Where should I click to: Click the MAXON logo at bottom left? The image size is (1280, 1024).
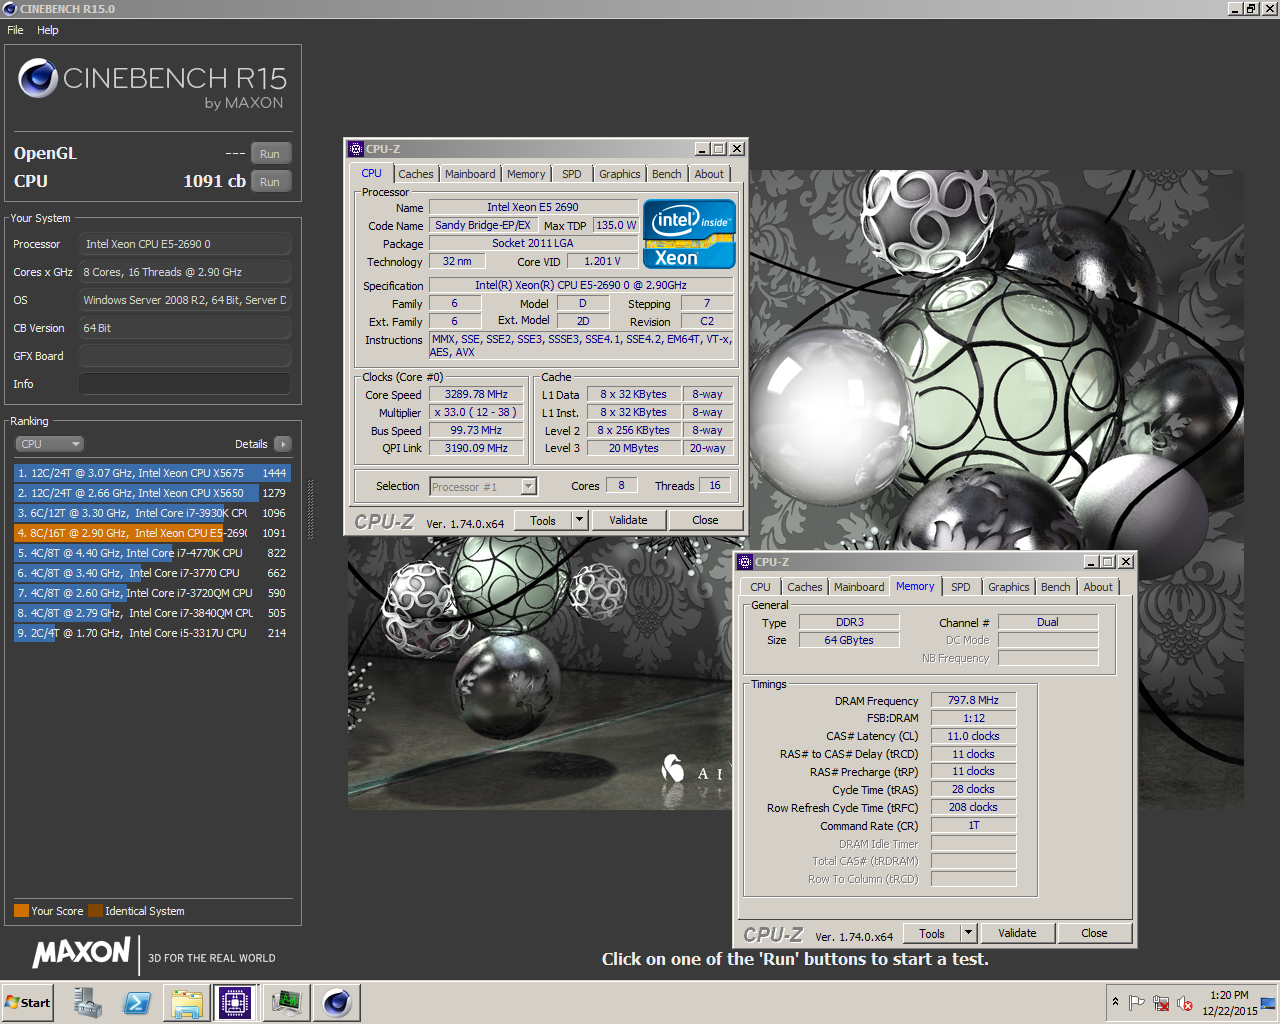pos(82,953)
